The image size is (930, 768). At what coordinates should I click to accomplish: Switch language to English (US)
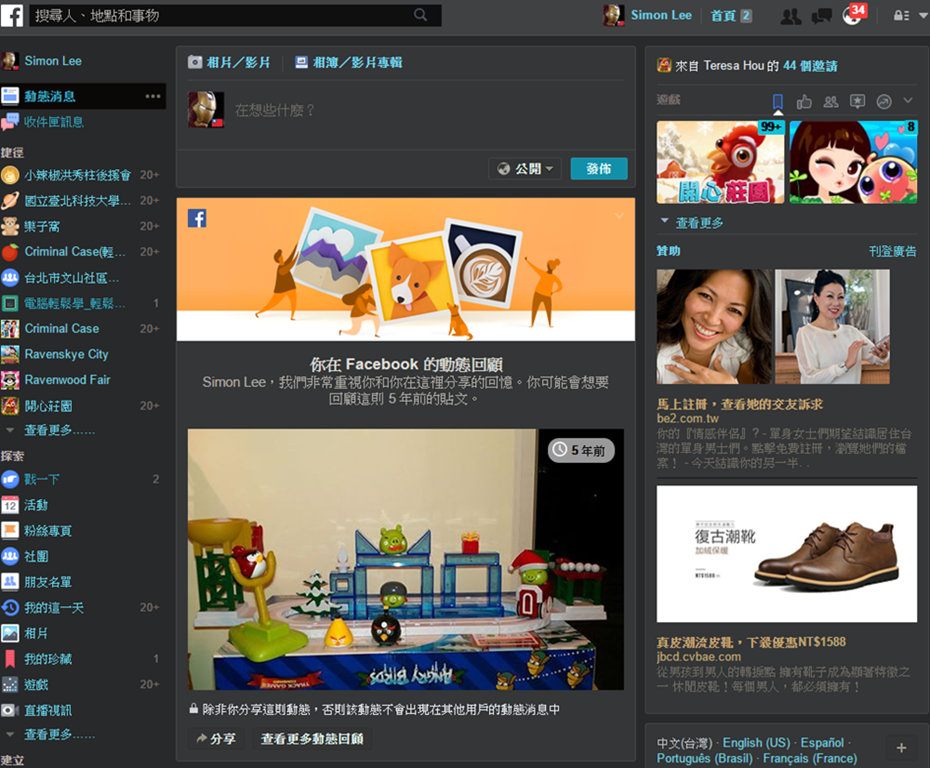pos(756,742)
